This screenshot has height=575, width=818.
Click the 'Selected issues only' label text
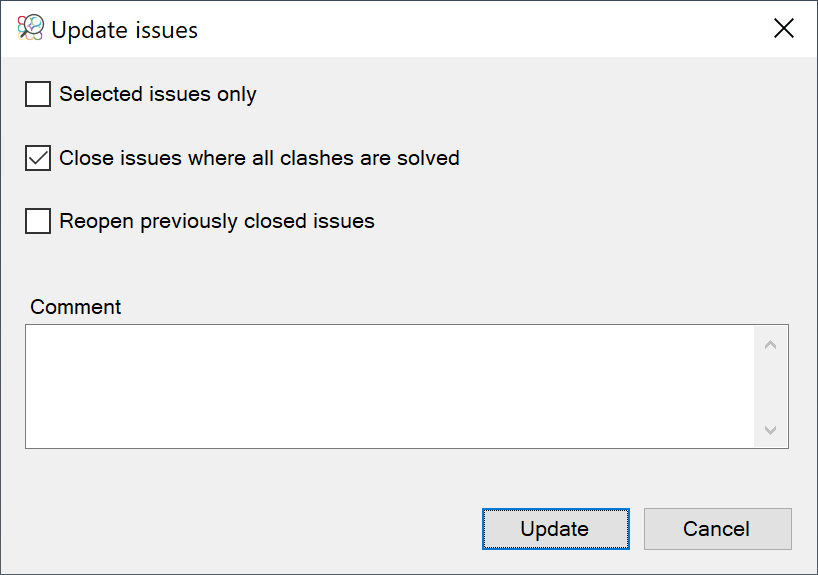point(158,94)
